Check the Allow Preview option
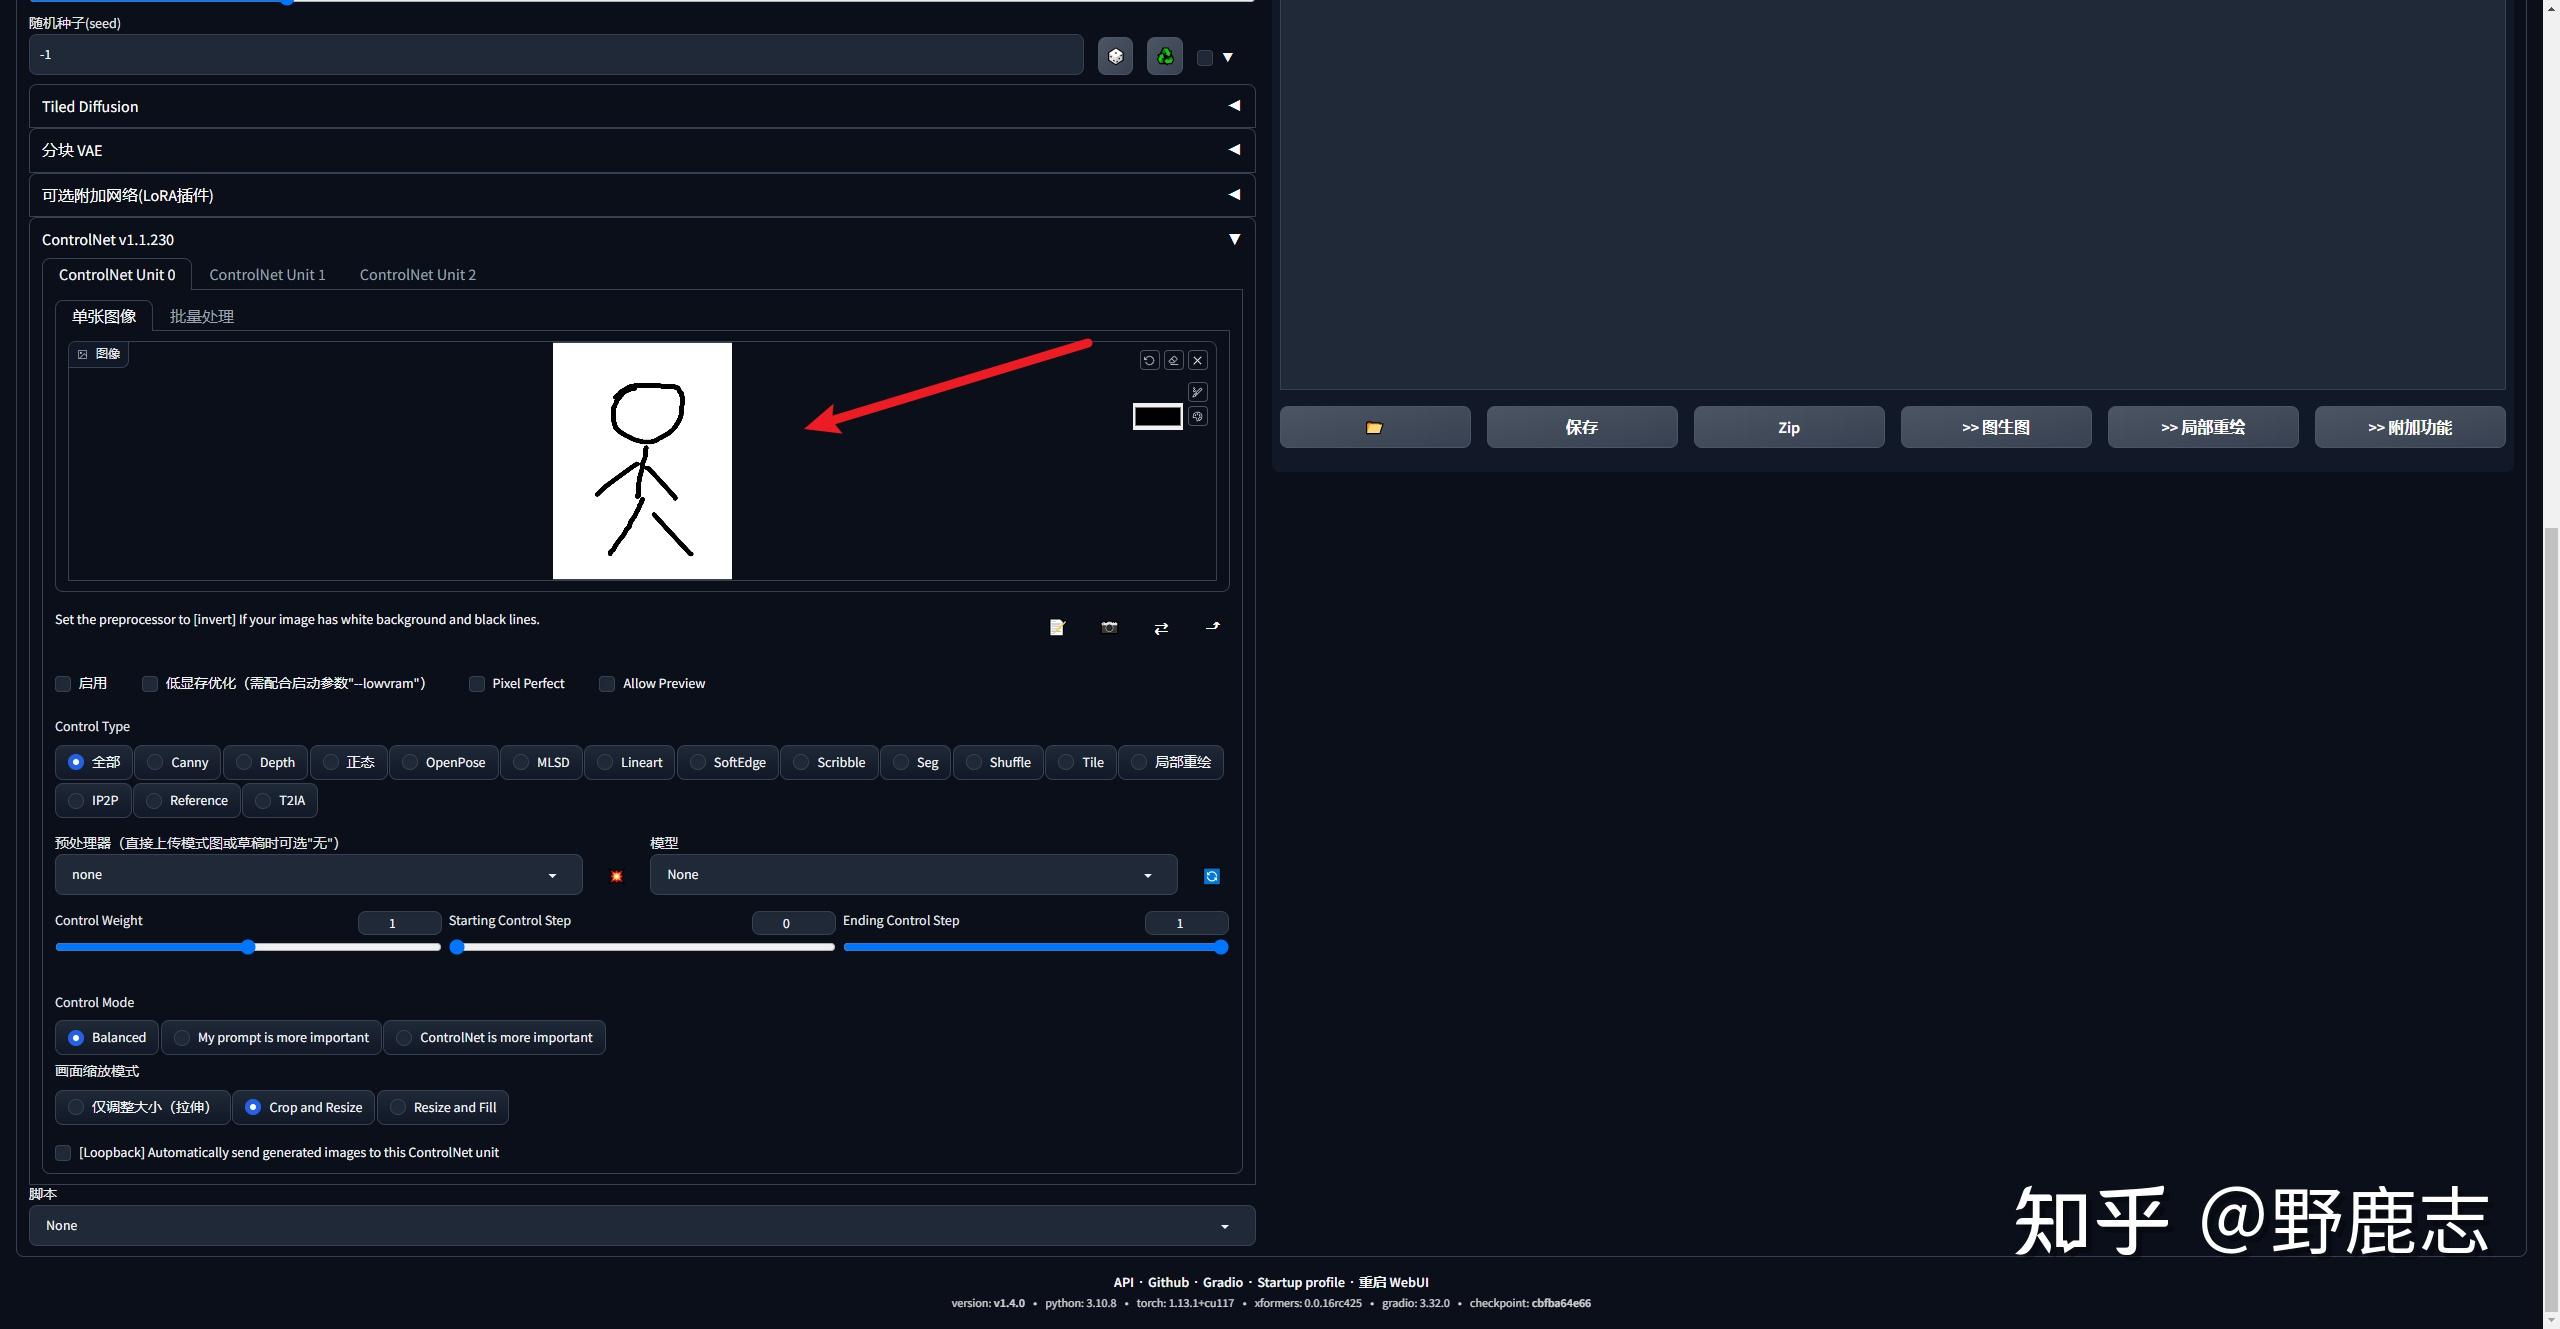 click(607, 684)
